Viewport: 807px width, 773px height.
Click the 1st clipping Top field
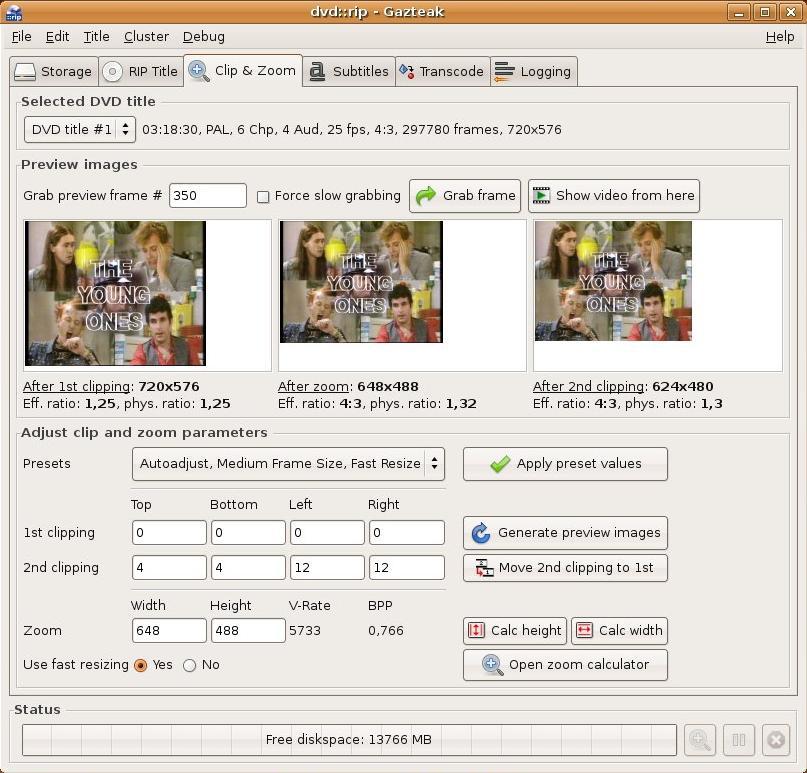[169, 533]
